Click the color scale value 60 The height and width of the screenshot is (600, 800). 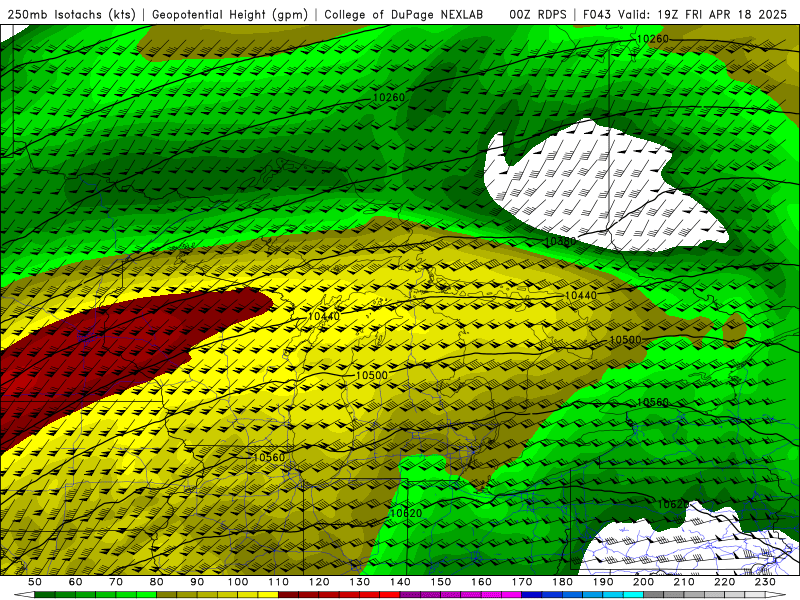coord(76,582)
